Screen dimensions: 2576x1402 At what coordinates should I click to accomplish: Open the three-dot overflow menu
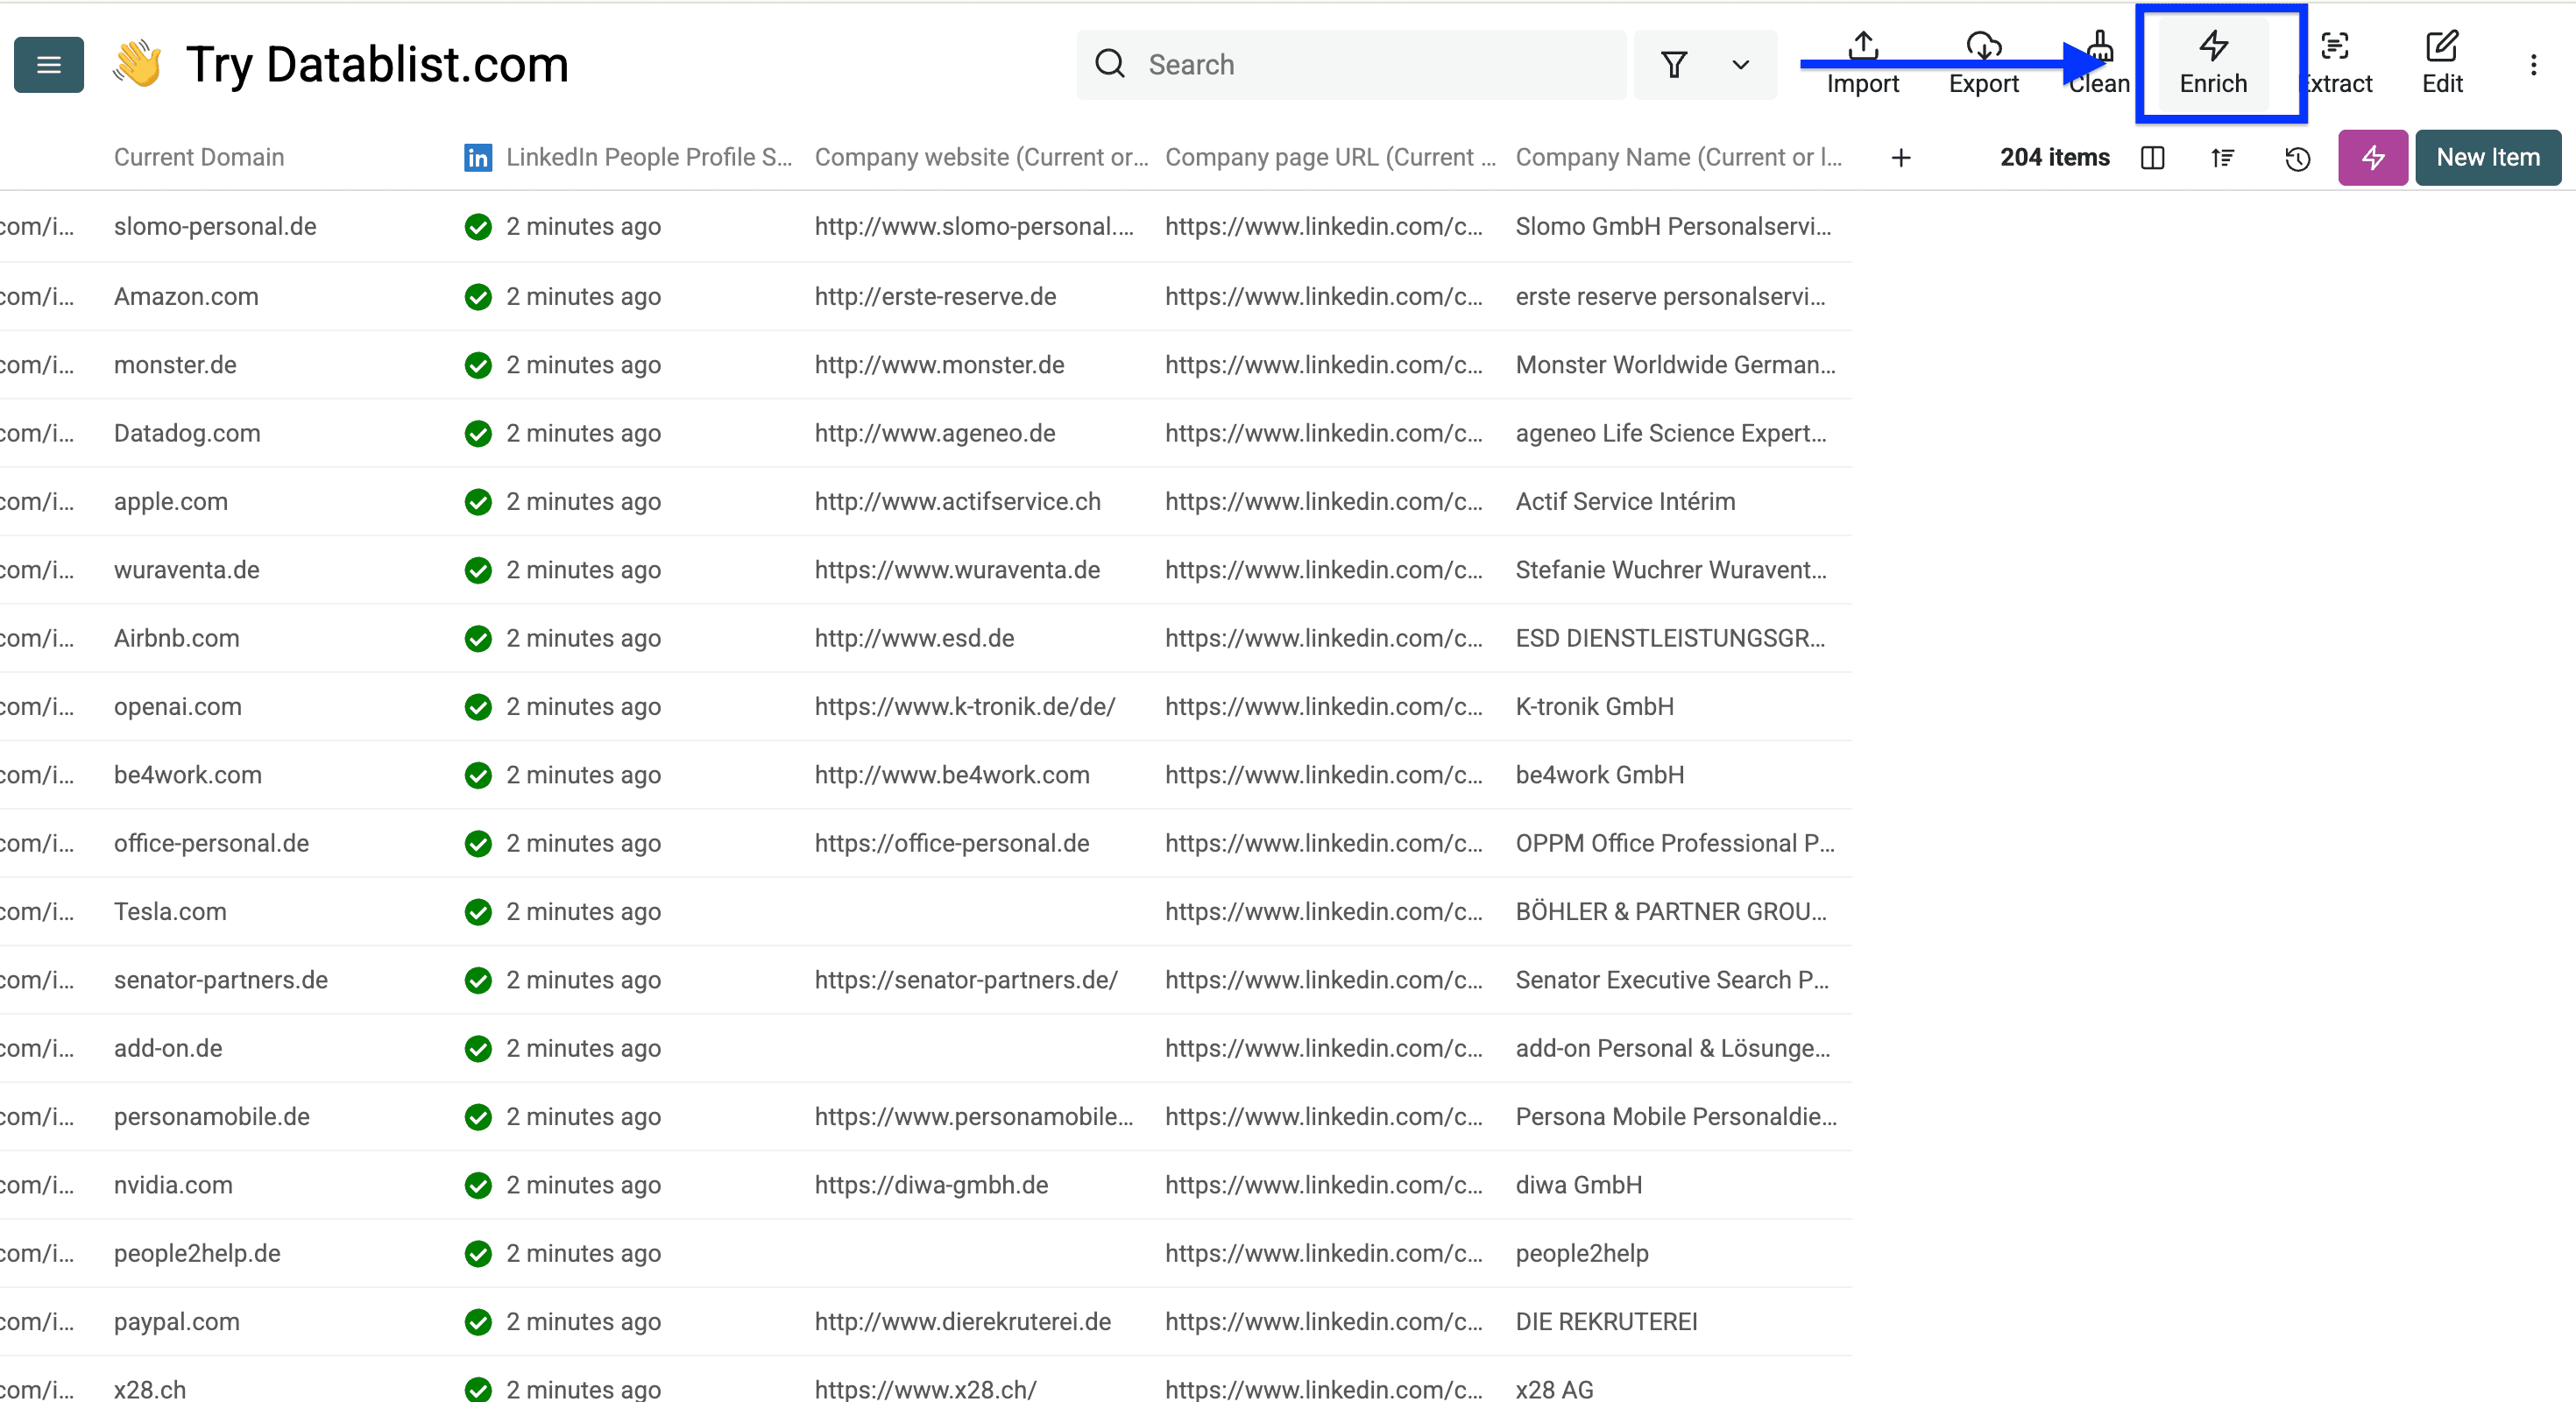[2535, 64]
